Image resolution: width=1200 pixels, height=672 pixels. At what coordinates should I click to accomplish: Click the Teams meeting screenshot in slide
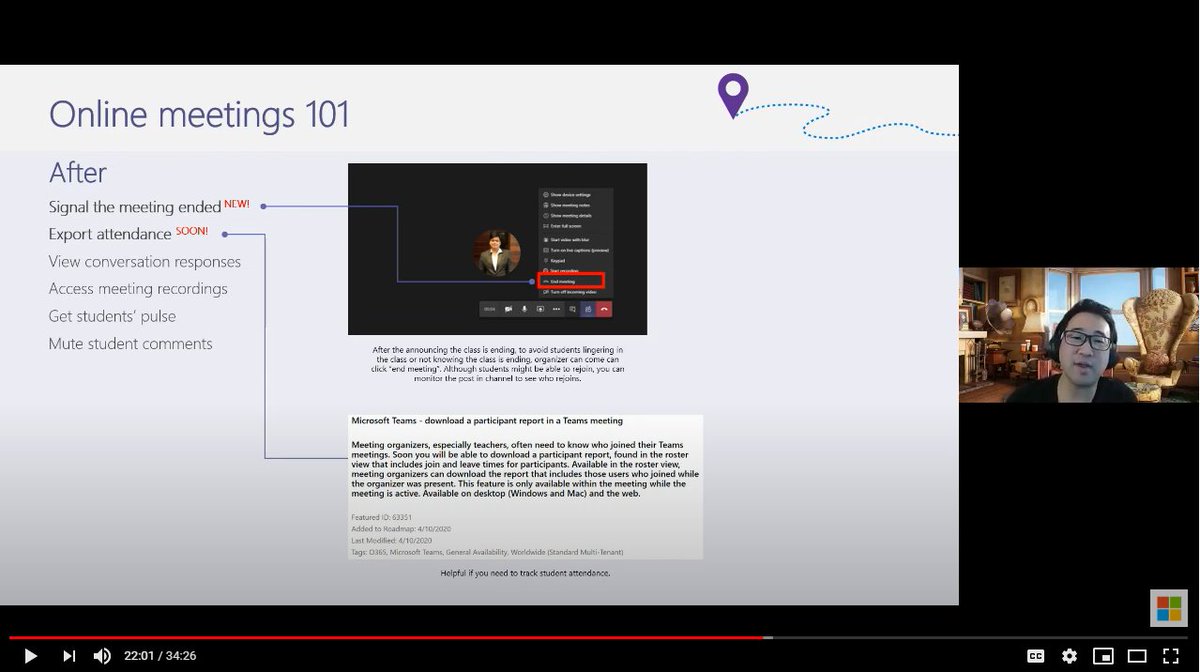[497, 249]
